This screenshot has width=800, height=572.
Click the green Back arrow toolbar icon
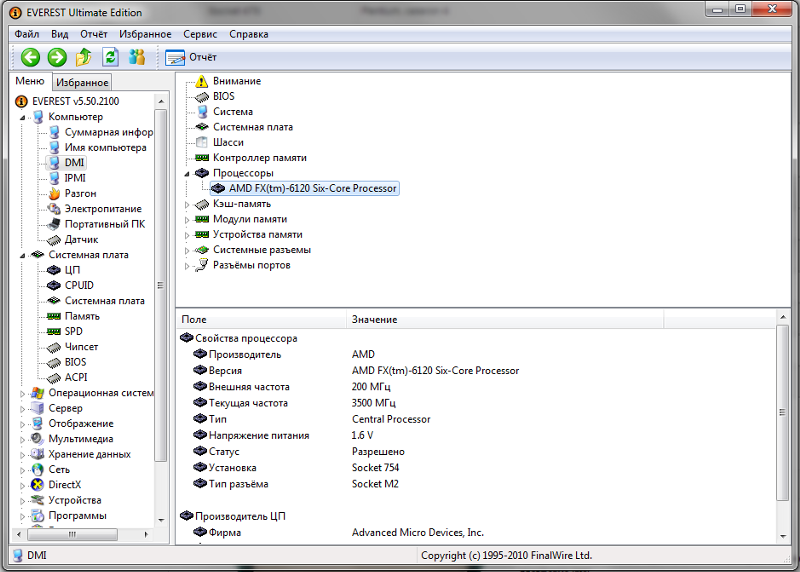pos(31,57)
